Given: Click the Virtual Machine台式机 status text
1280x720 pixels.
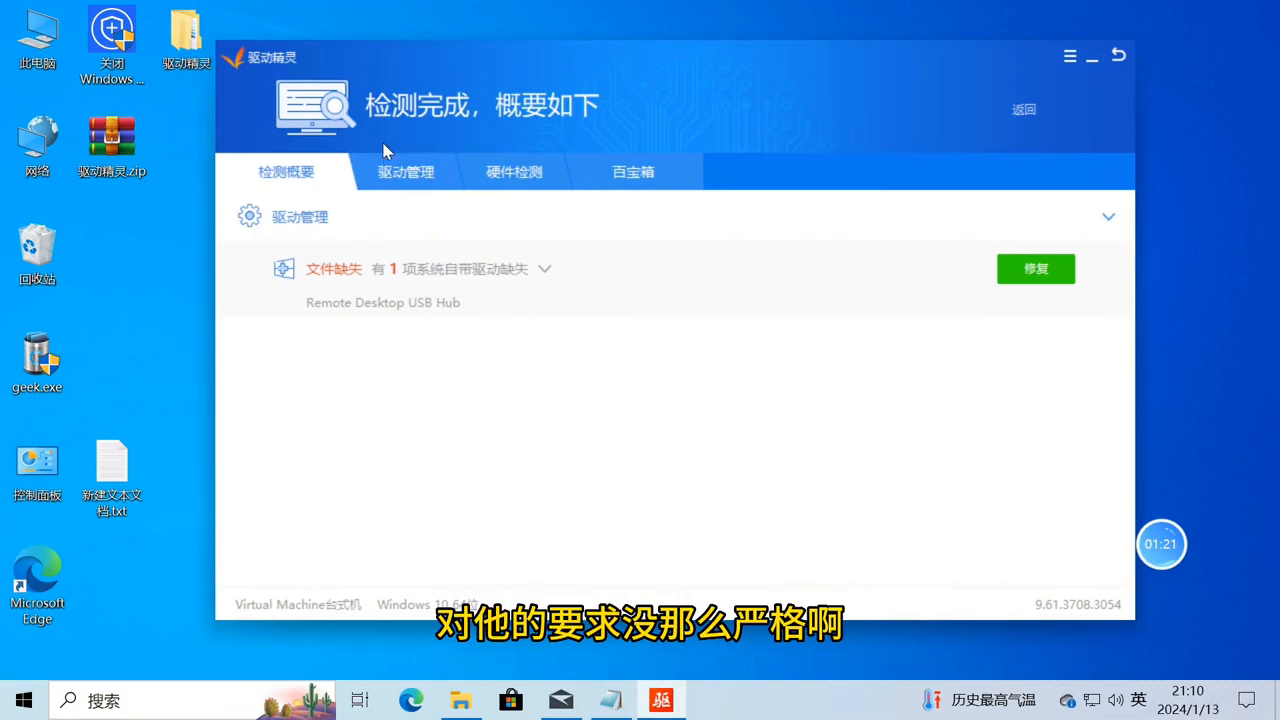Looking at the screenshot, I should click(298, 605).
